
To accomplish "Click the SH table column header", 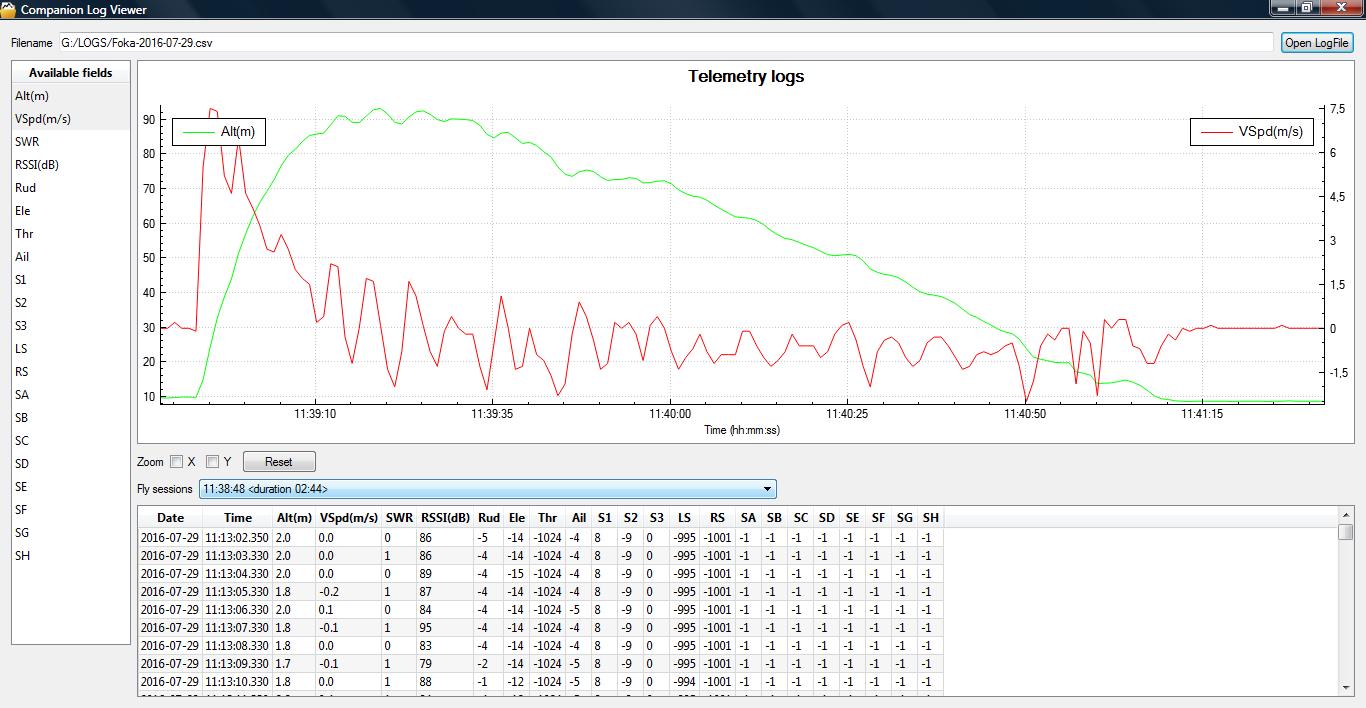I will pos(931,518).
